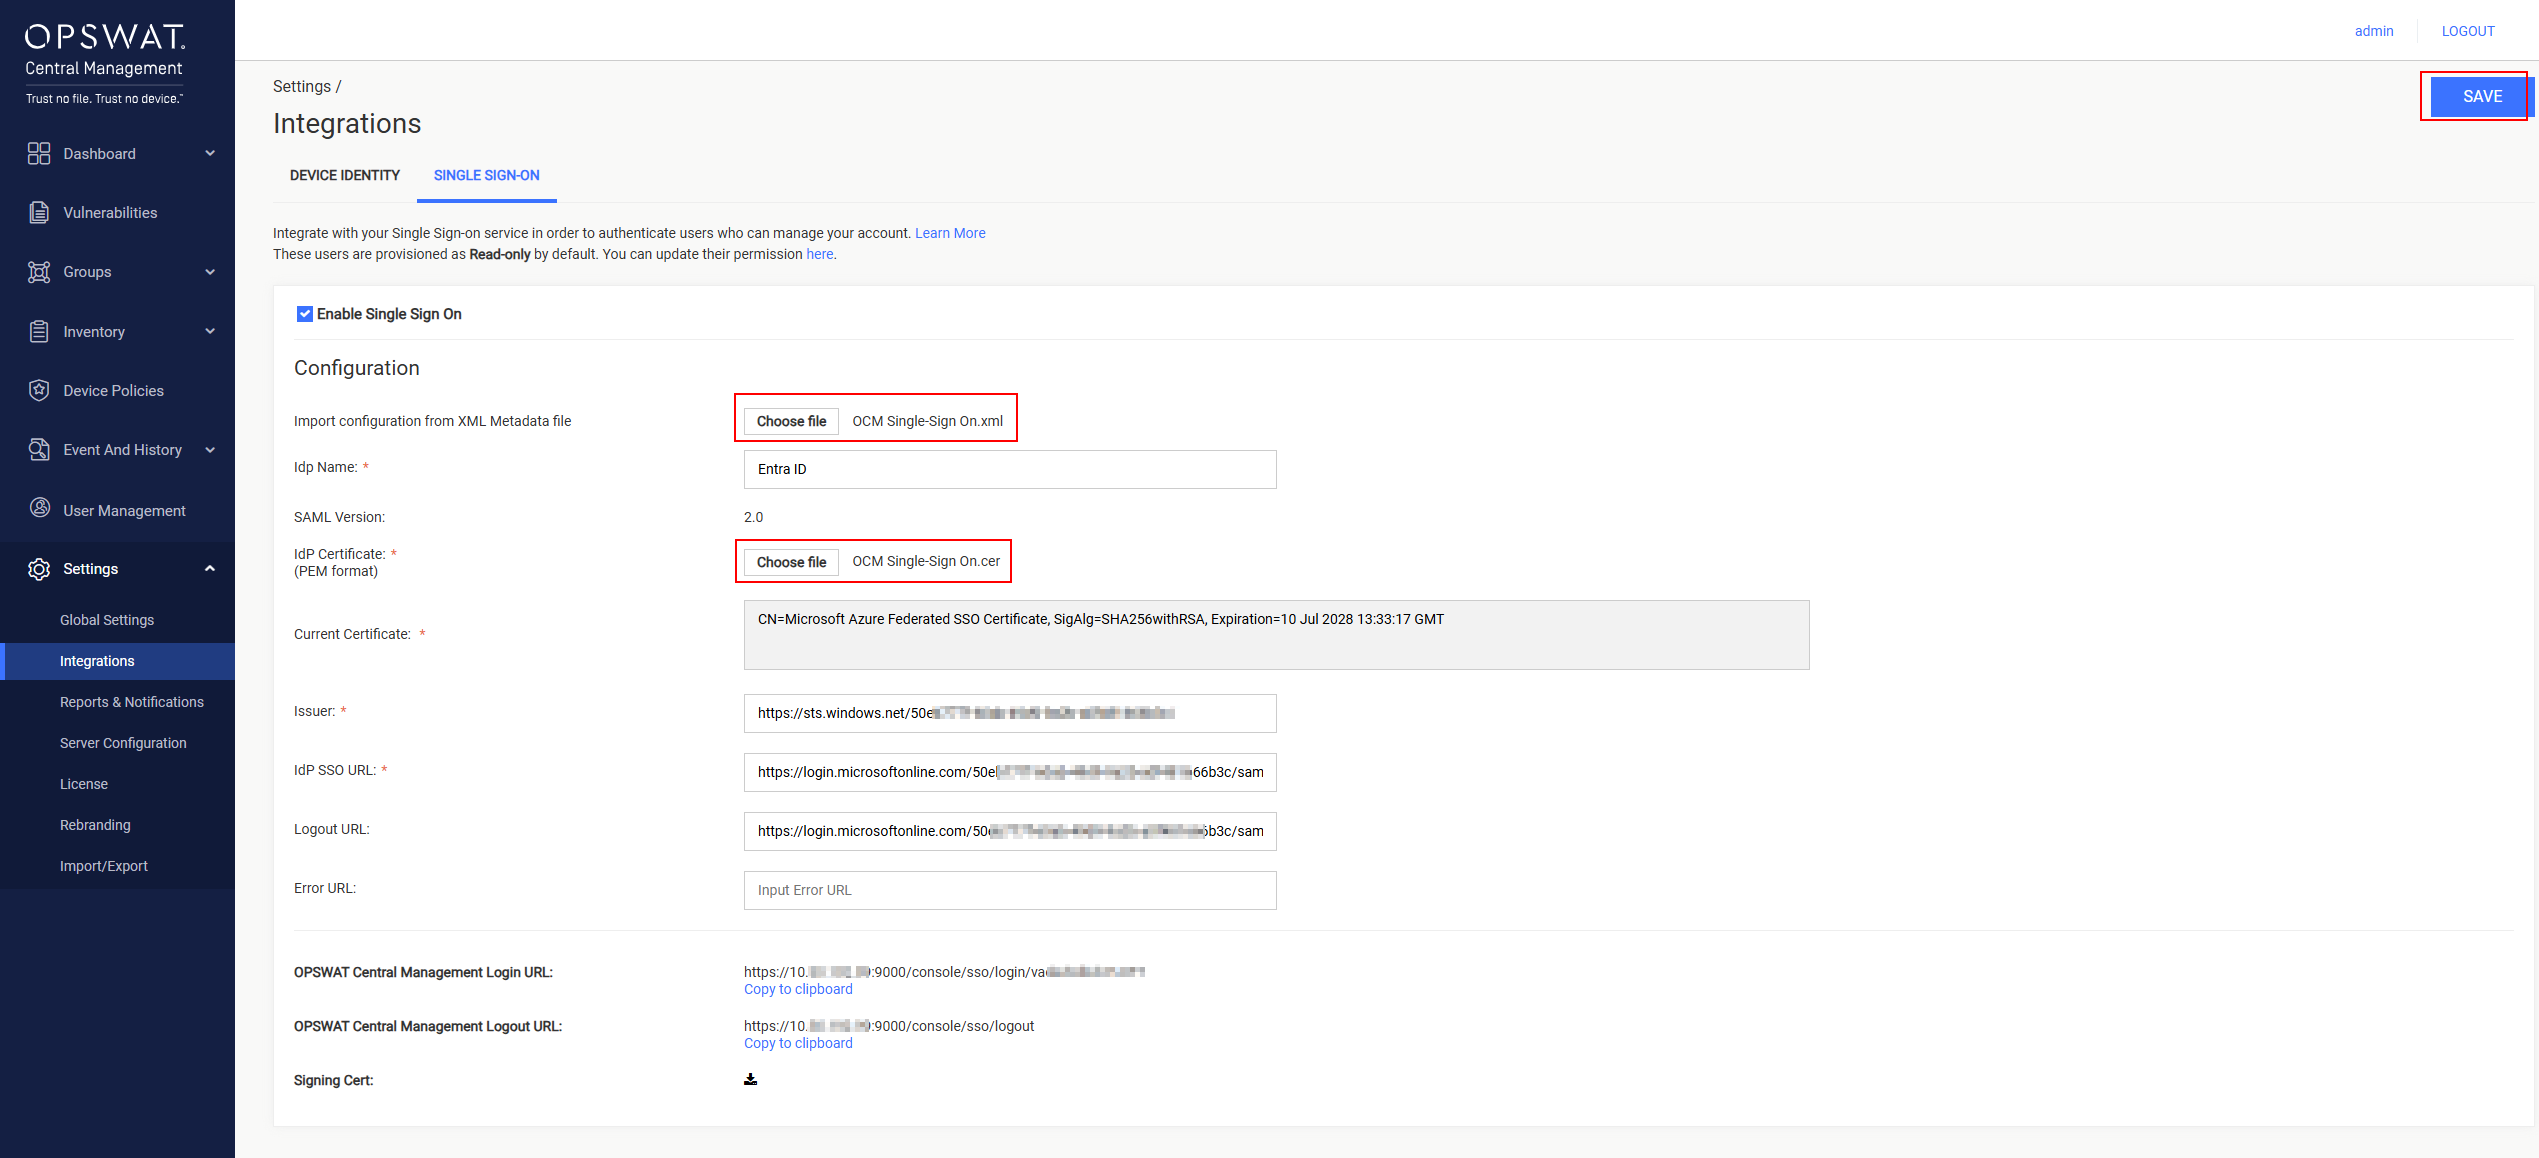Click the Event And History icon
This screenshot has height=1158, width=2539.
(39, 450)
